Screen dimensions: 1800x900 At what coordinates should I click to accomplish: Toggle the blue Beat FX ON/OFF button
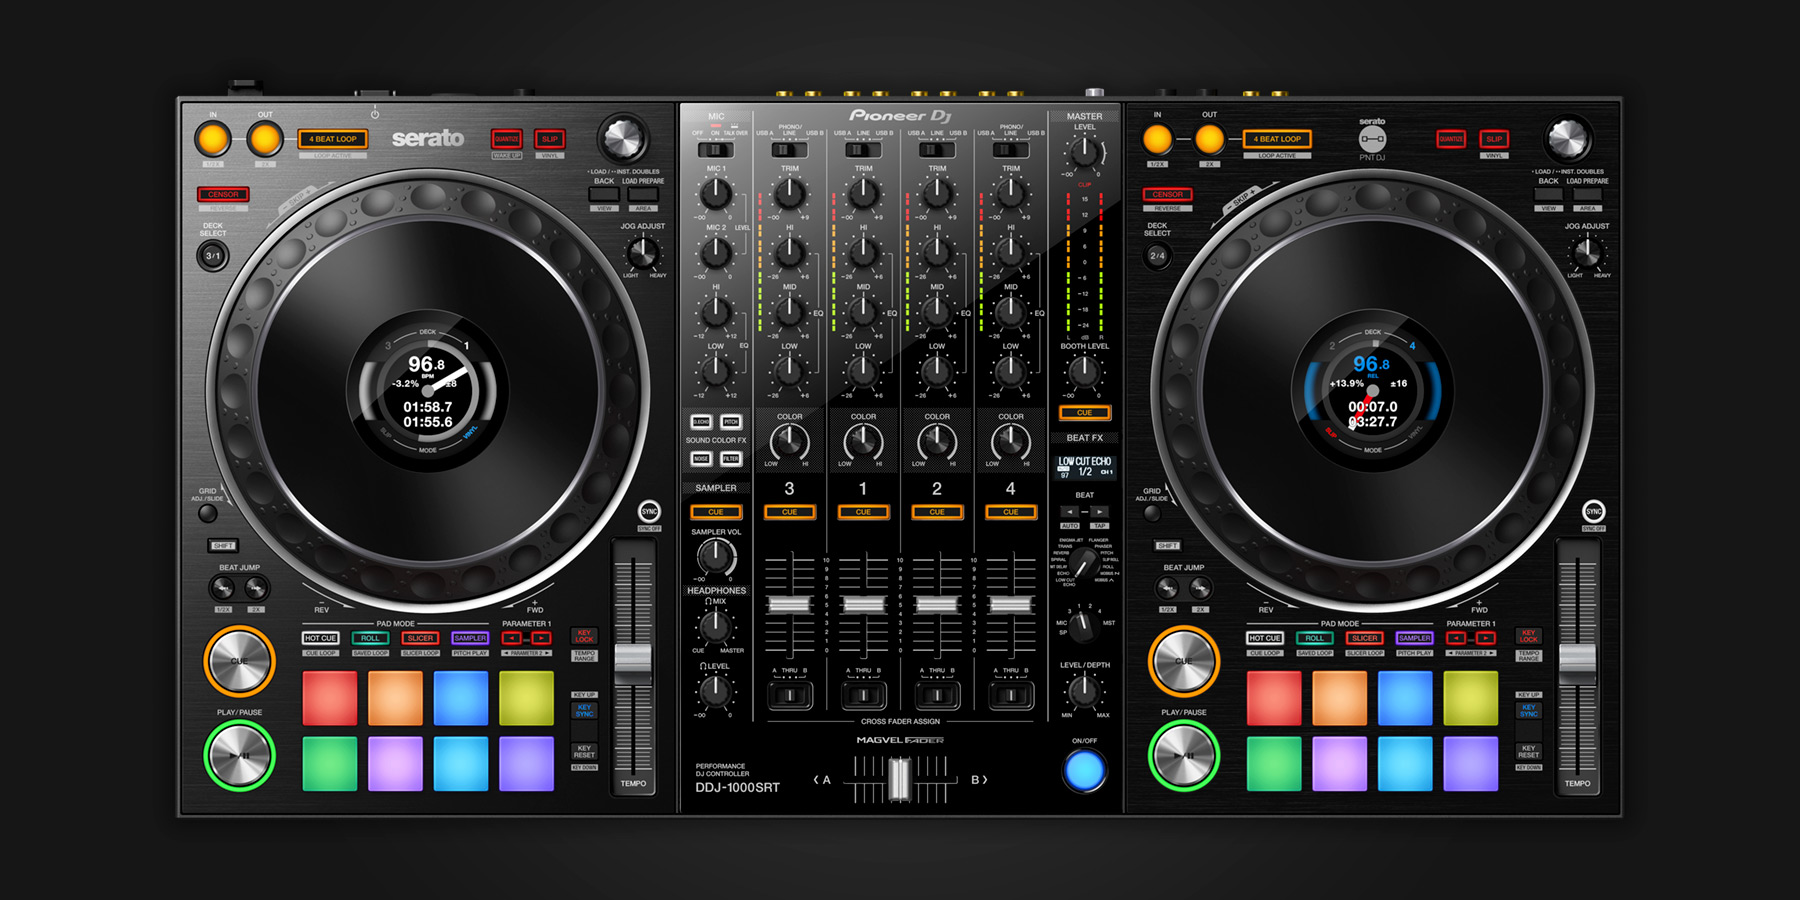(1084, 770)
